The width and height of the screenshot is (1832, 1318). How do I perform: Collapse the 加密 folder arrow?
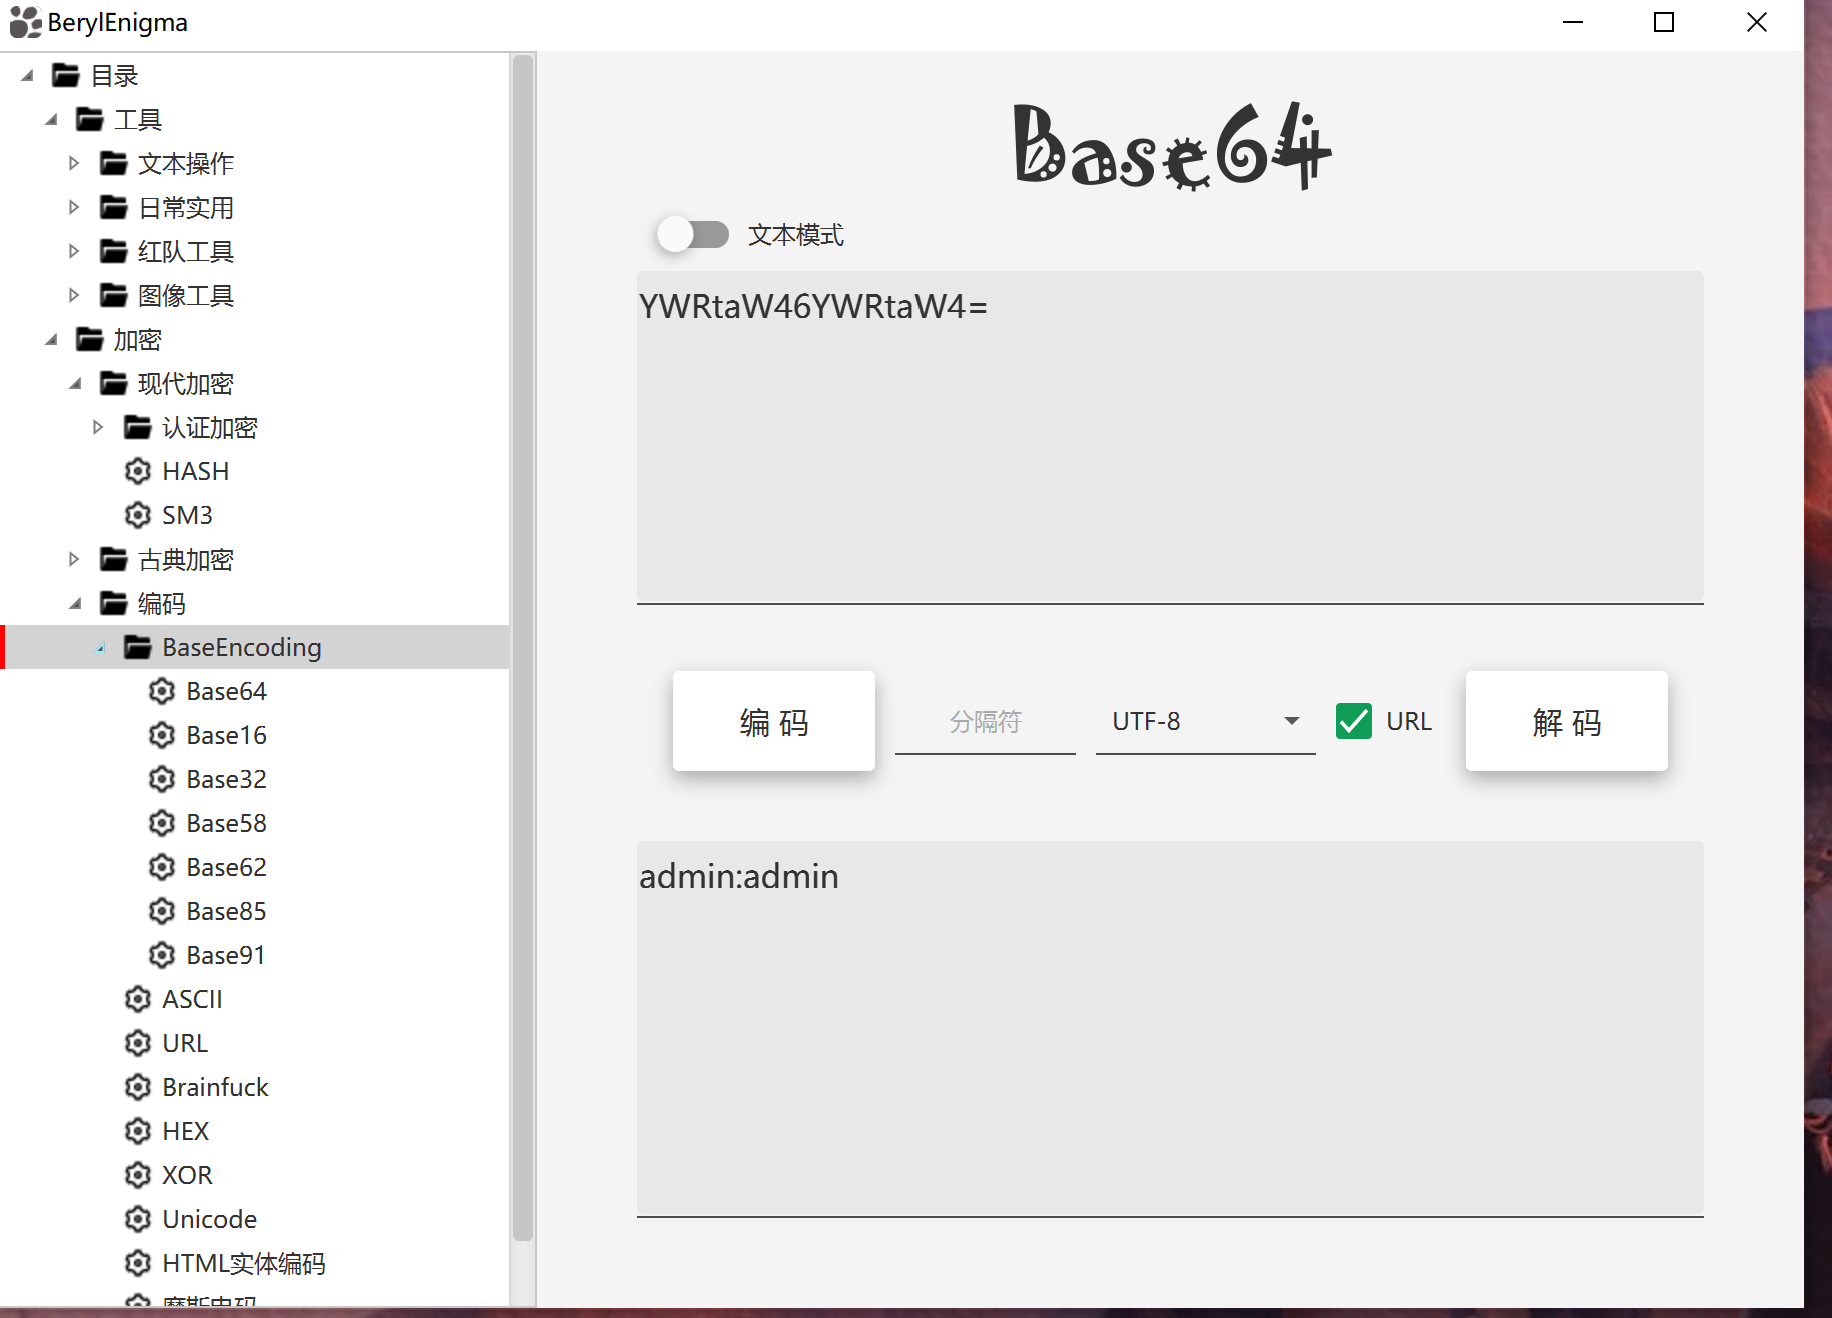coord(51,340)
